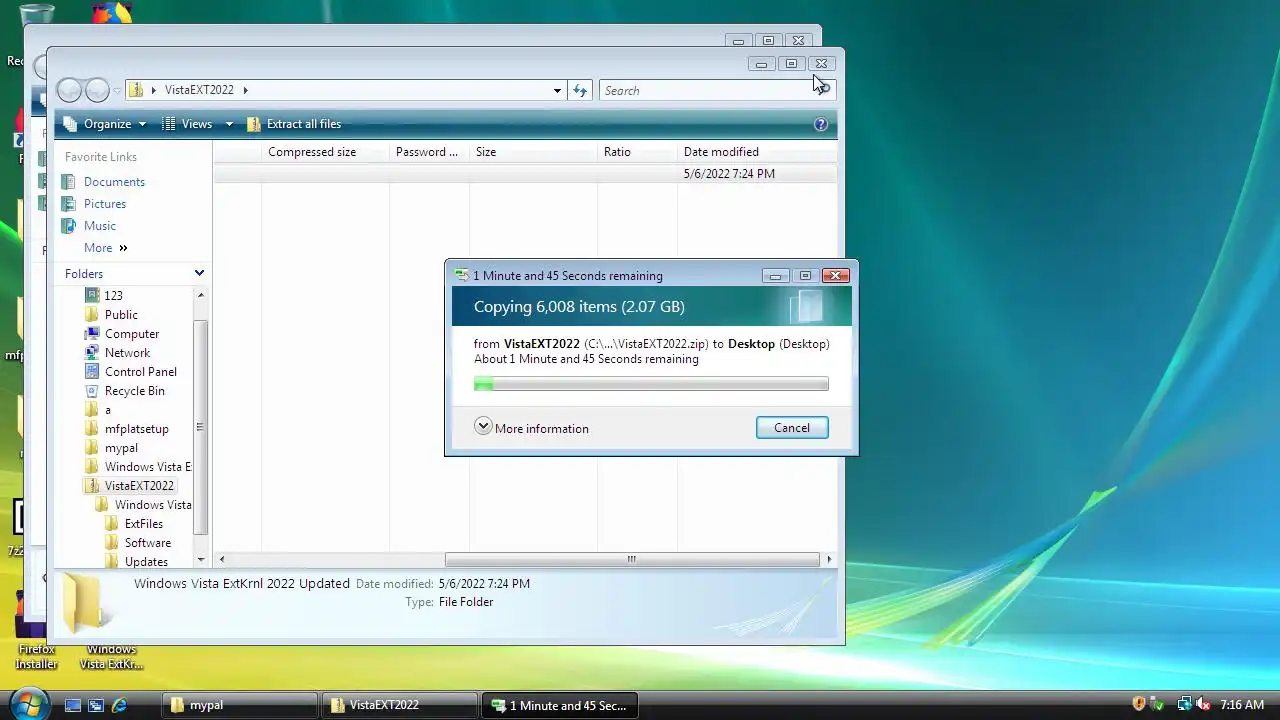Image resolution: width=1280 pixels, height=720 pixels.
Task: Click the Pictures icon in Favorite Links
Action: (x=69, y=204)
